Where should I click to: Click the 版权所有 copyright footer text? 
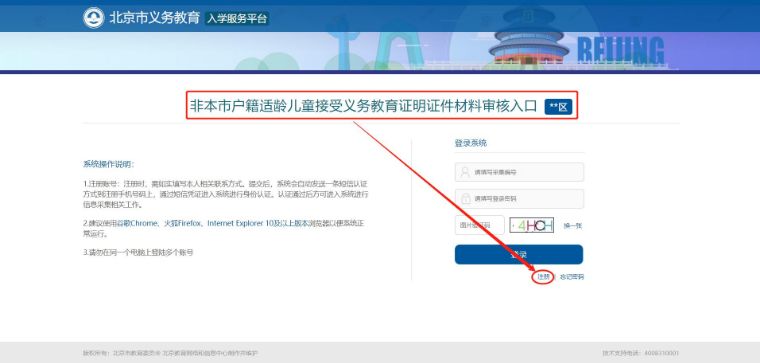coord(170,353)
